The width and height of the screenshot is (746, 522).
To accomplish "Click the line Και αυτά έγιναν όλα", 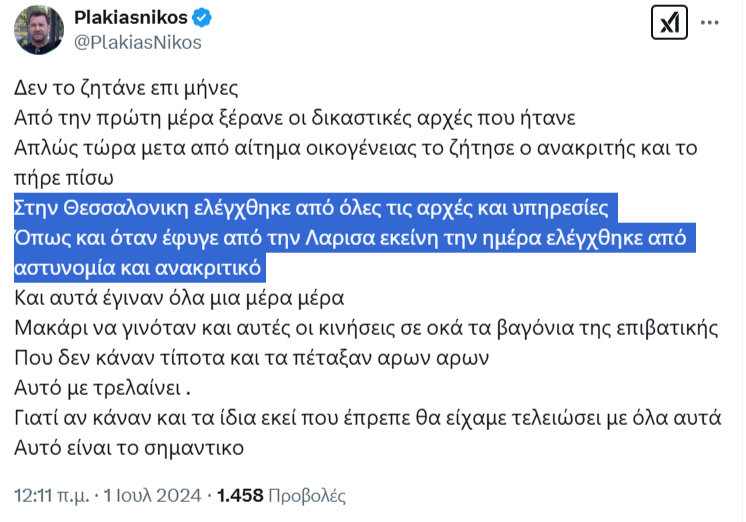I will click(179, 298).
